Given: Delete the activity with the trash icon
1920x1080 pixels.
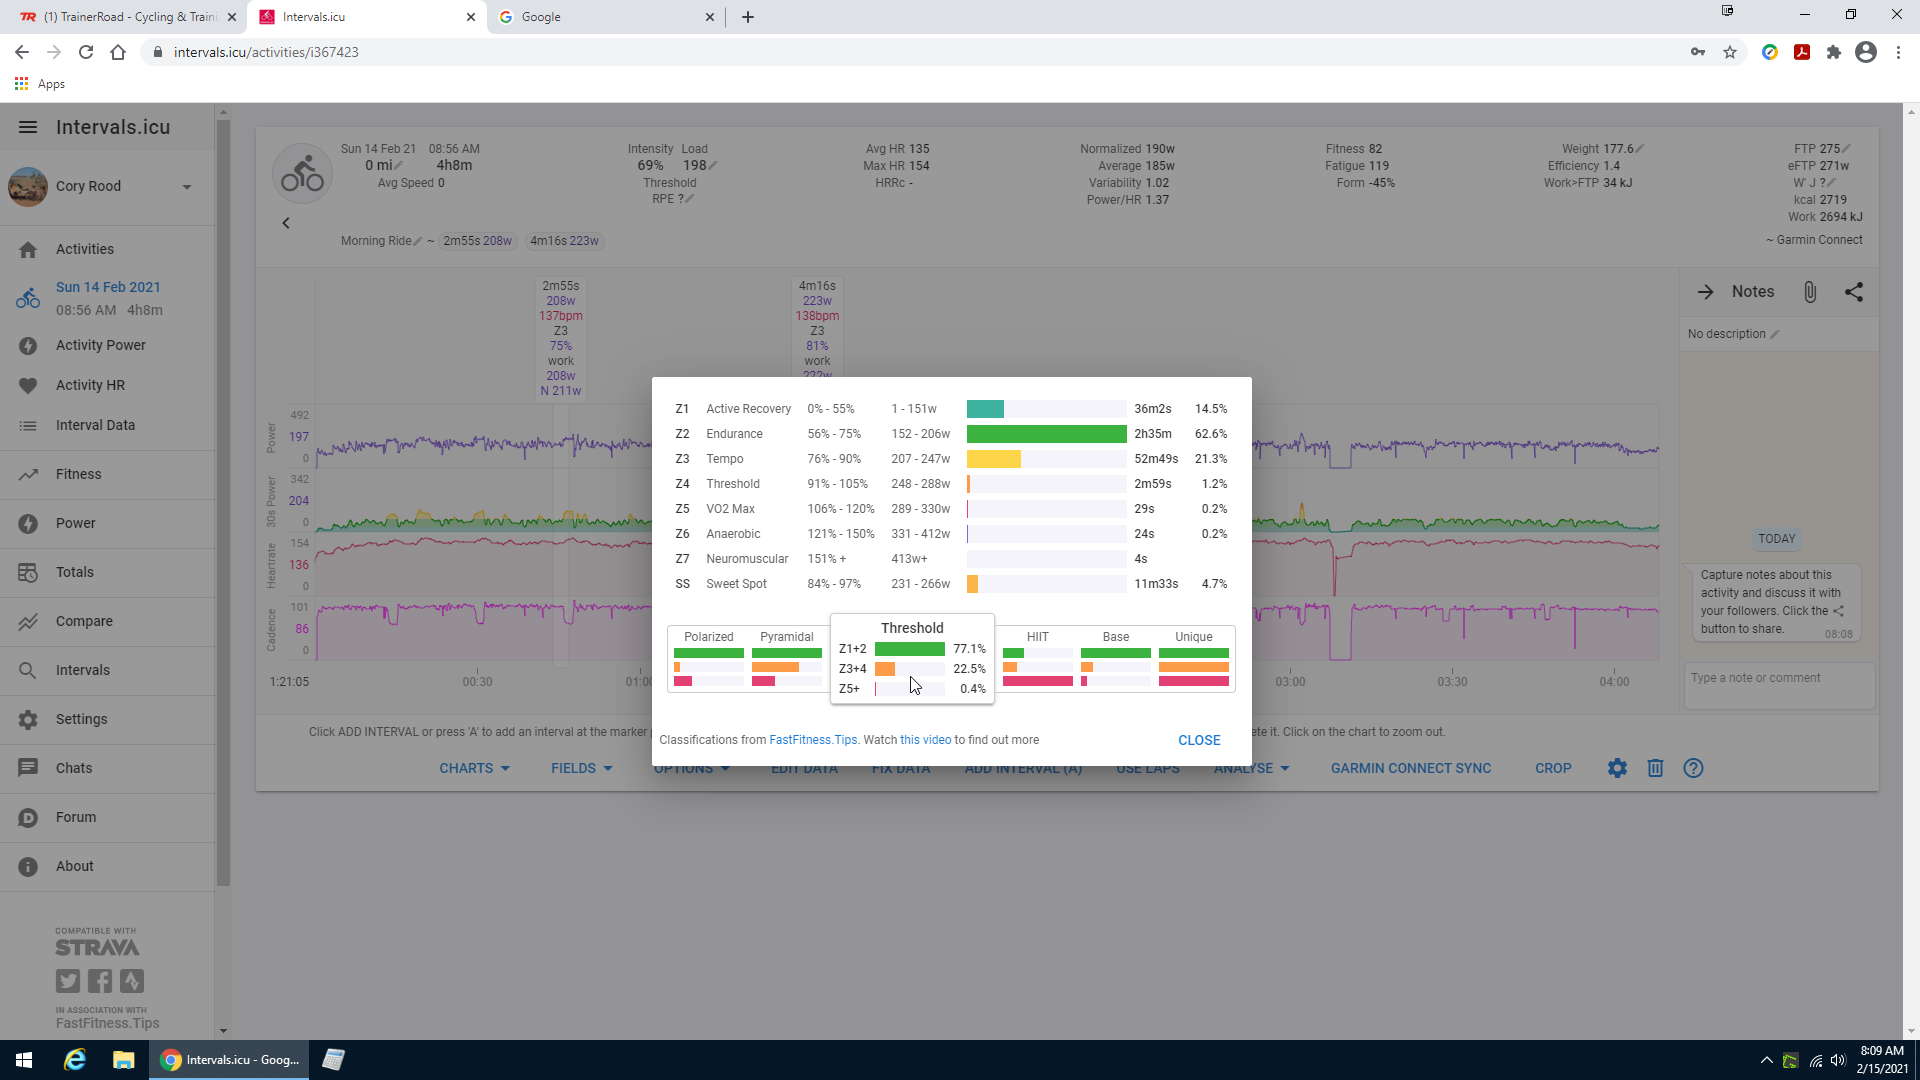Looking at the screenshot, I should coord(1655,768).
